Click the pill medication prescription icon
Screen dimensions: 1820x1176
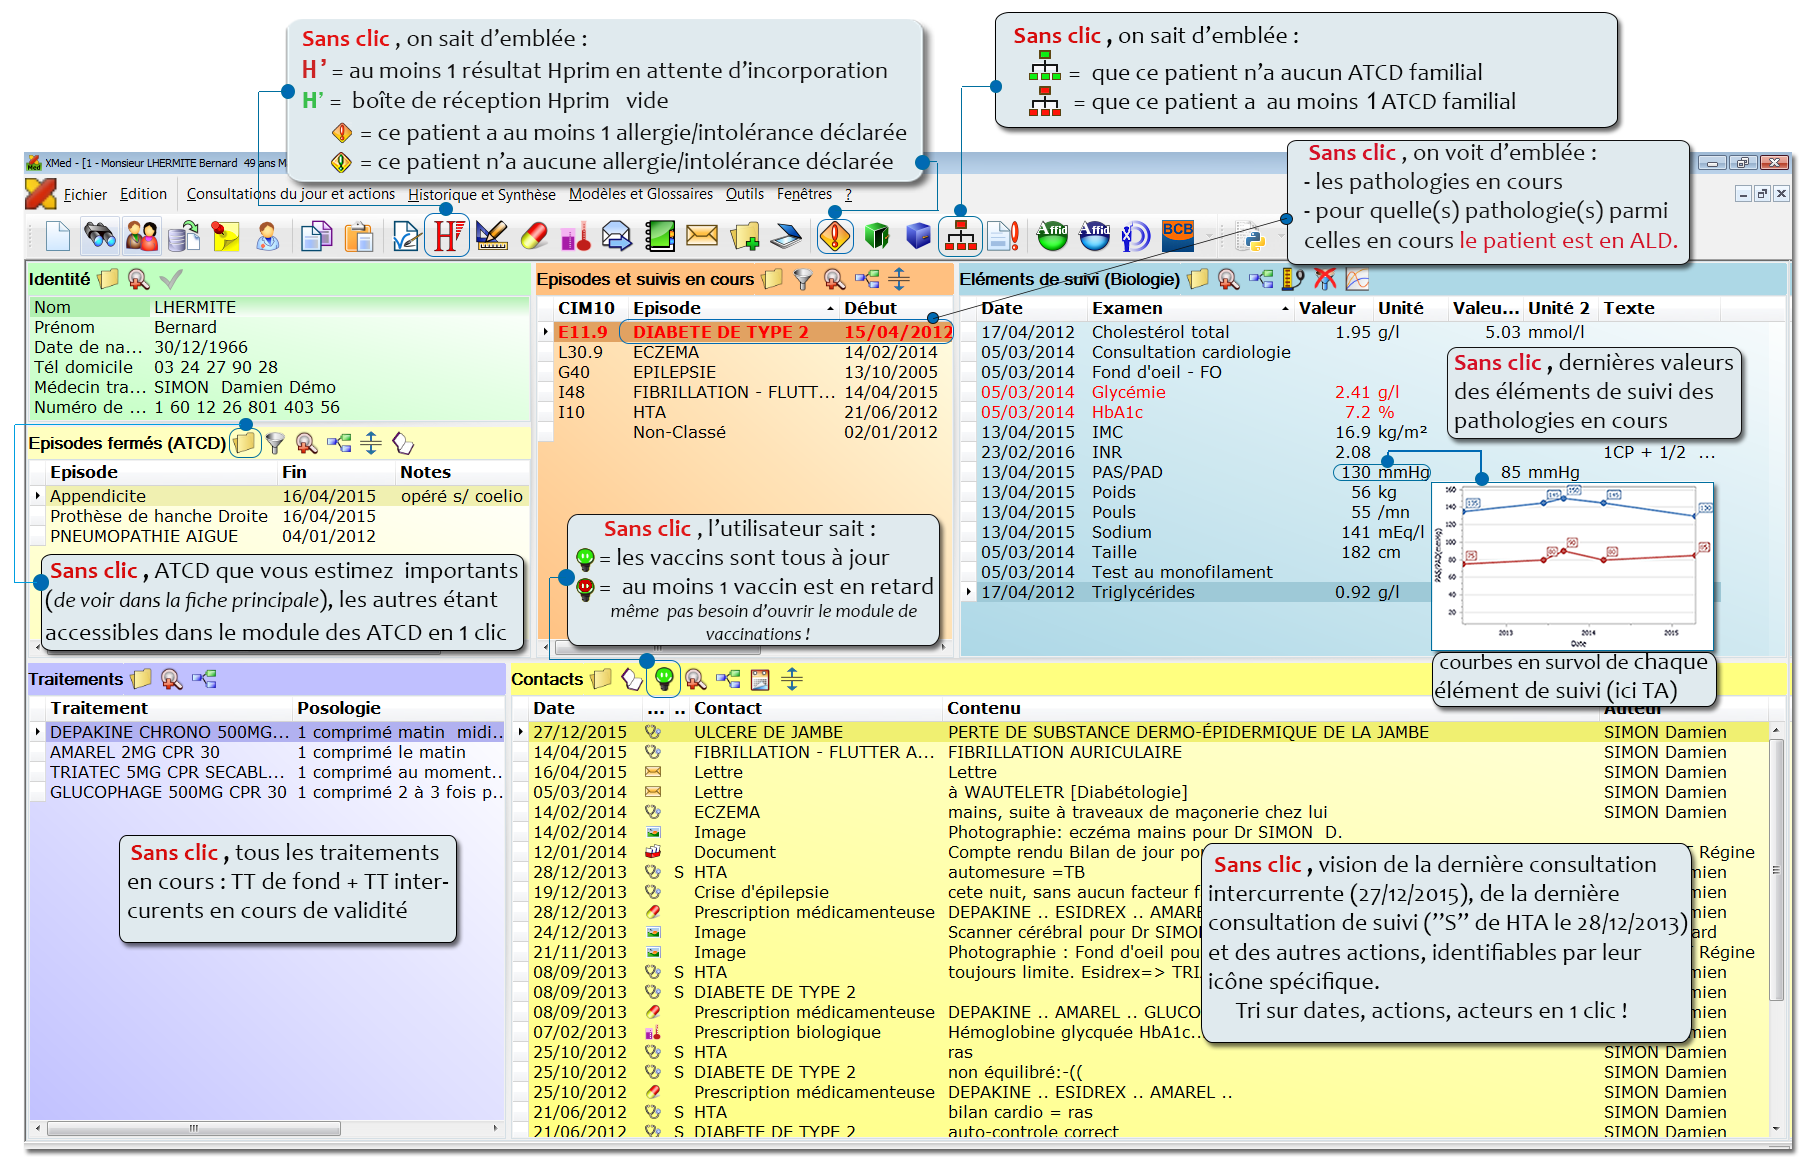[534, 236]
